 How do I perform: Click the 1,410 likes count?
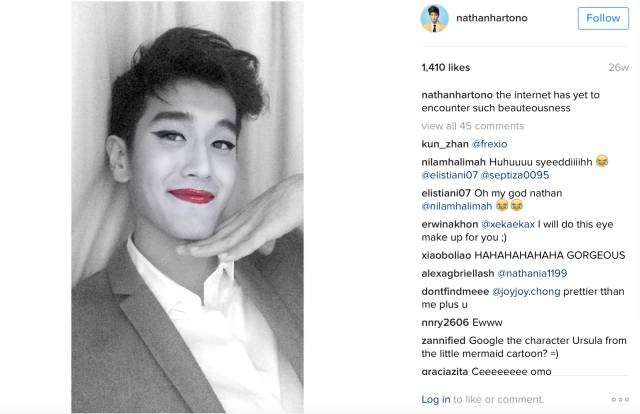click(445, 67)
